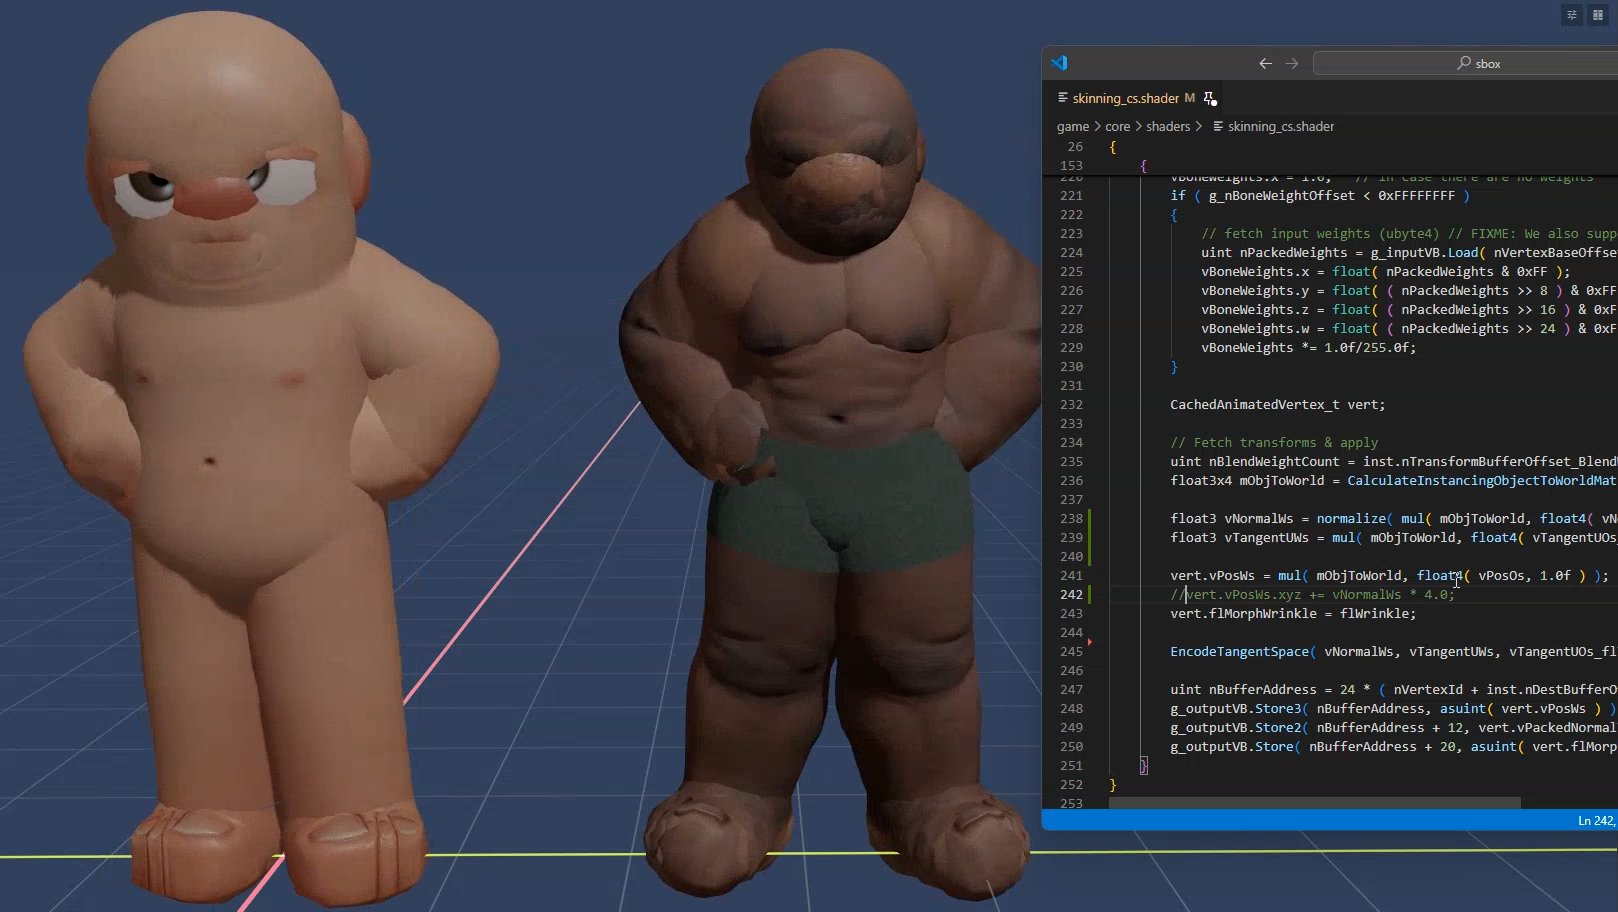Click 'float3 vTangentUWs' on line 239

1239,537
